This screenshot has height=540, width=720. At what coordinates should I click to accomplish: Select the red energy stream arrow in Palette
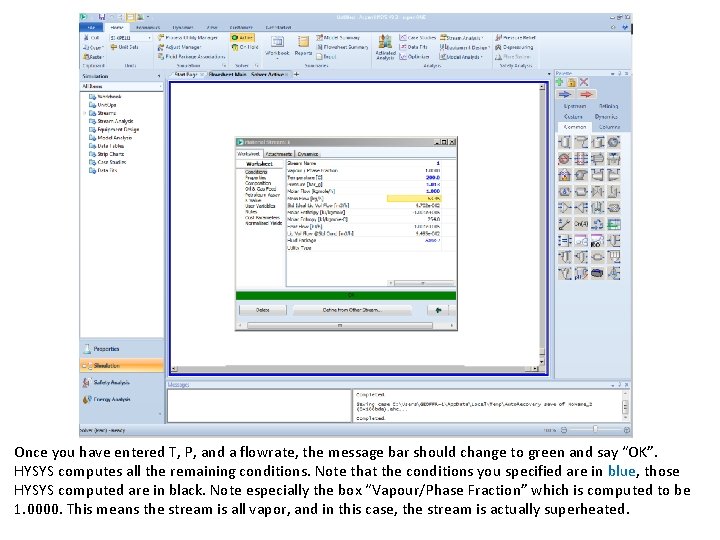pos(586,94)
